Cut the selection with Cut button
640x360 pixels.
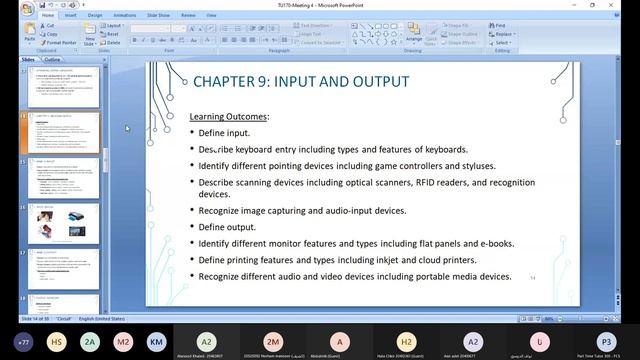point(47,26)
